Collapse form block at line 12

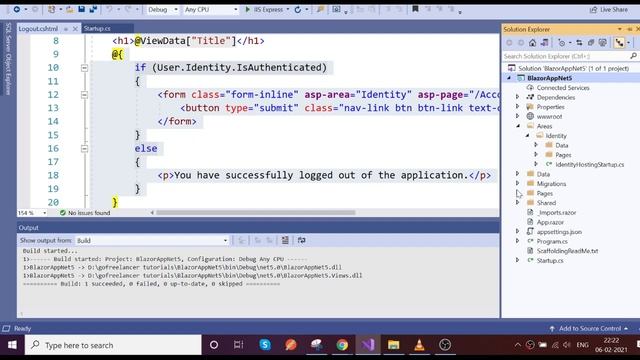[x=84, y=95]
